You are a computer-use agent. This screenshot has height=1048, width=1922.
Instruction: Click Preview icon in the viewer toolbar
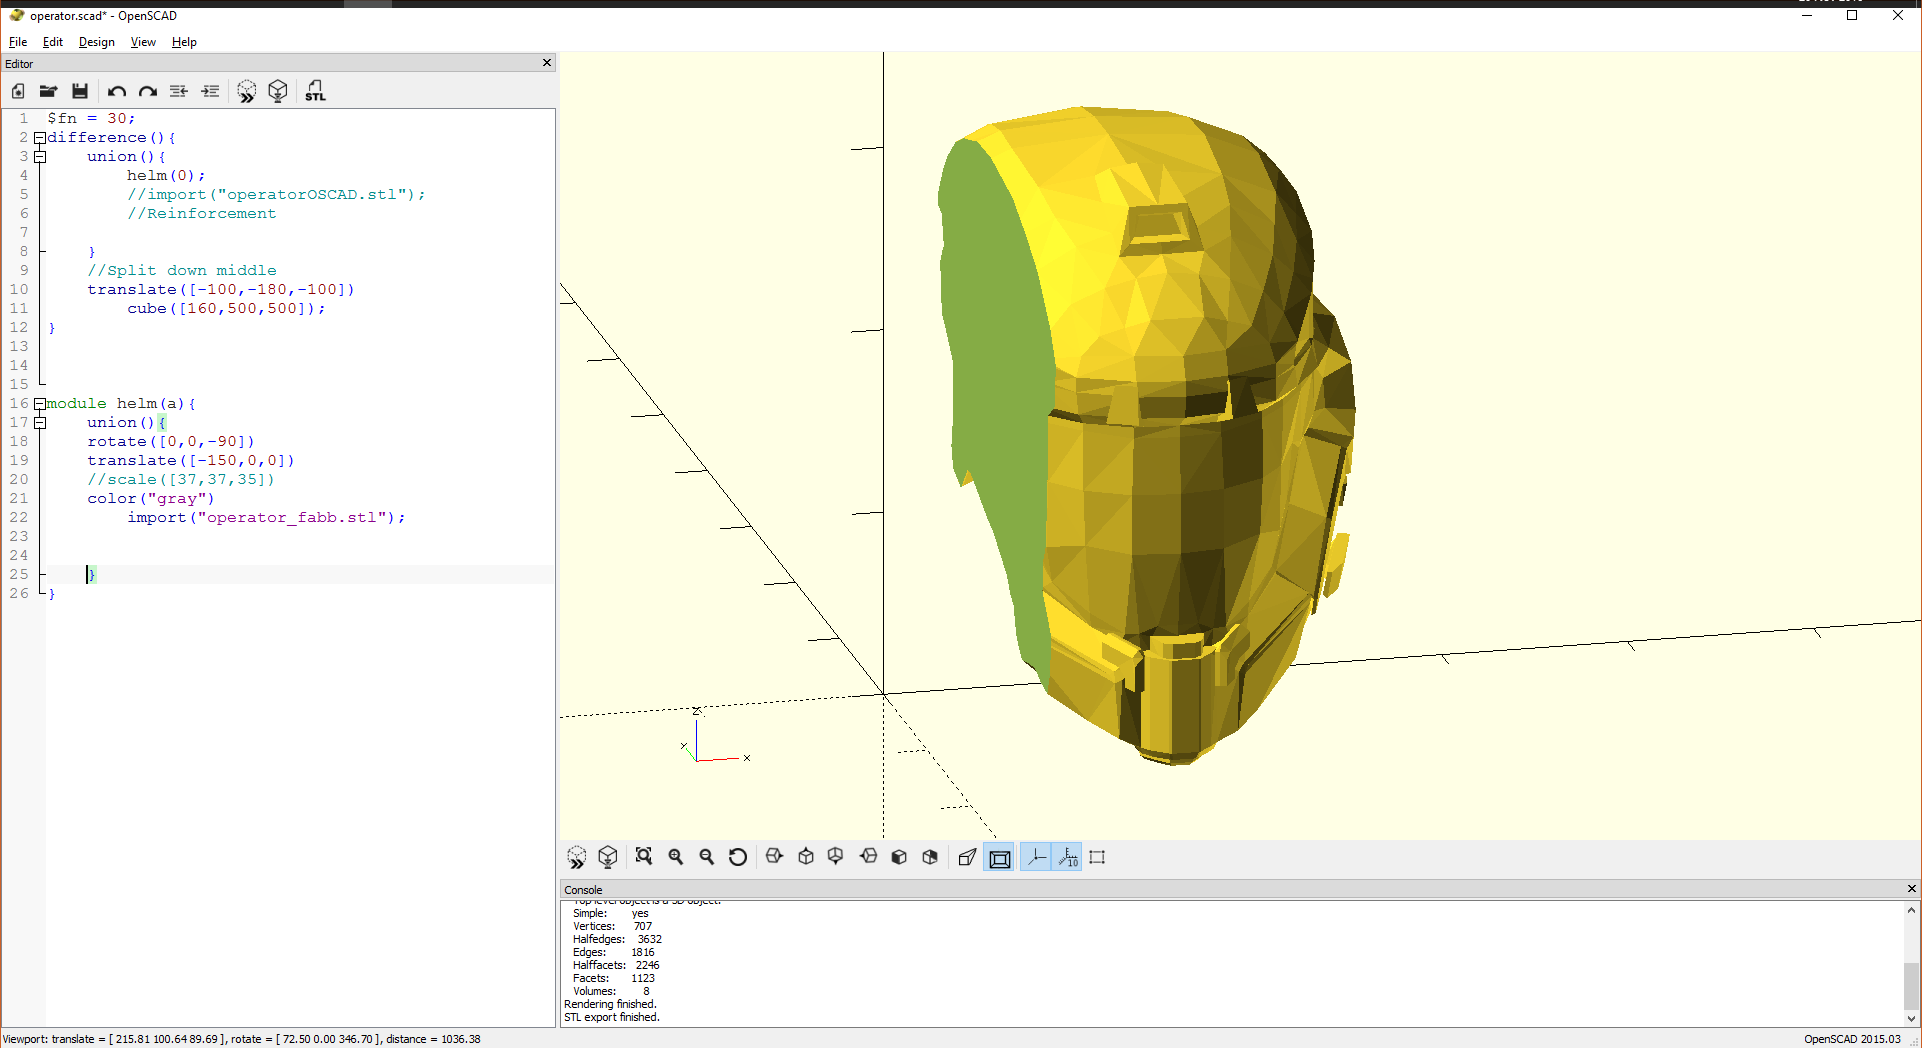[x=577, y=857]
